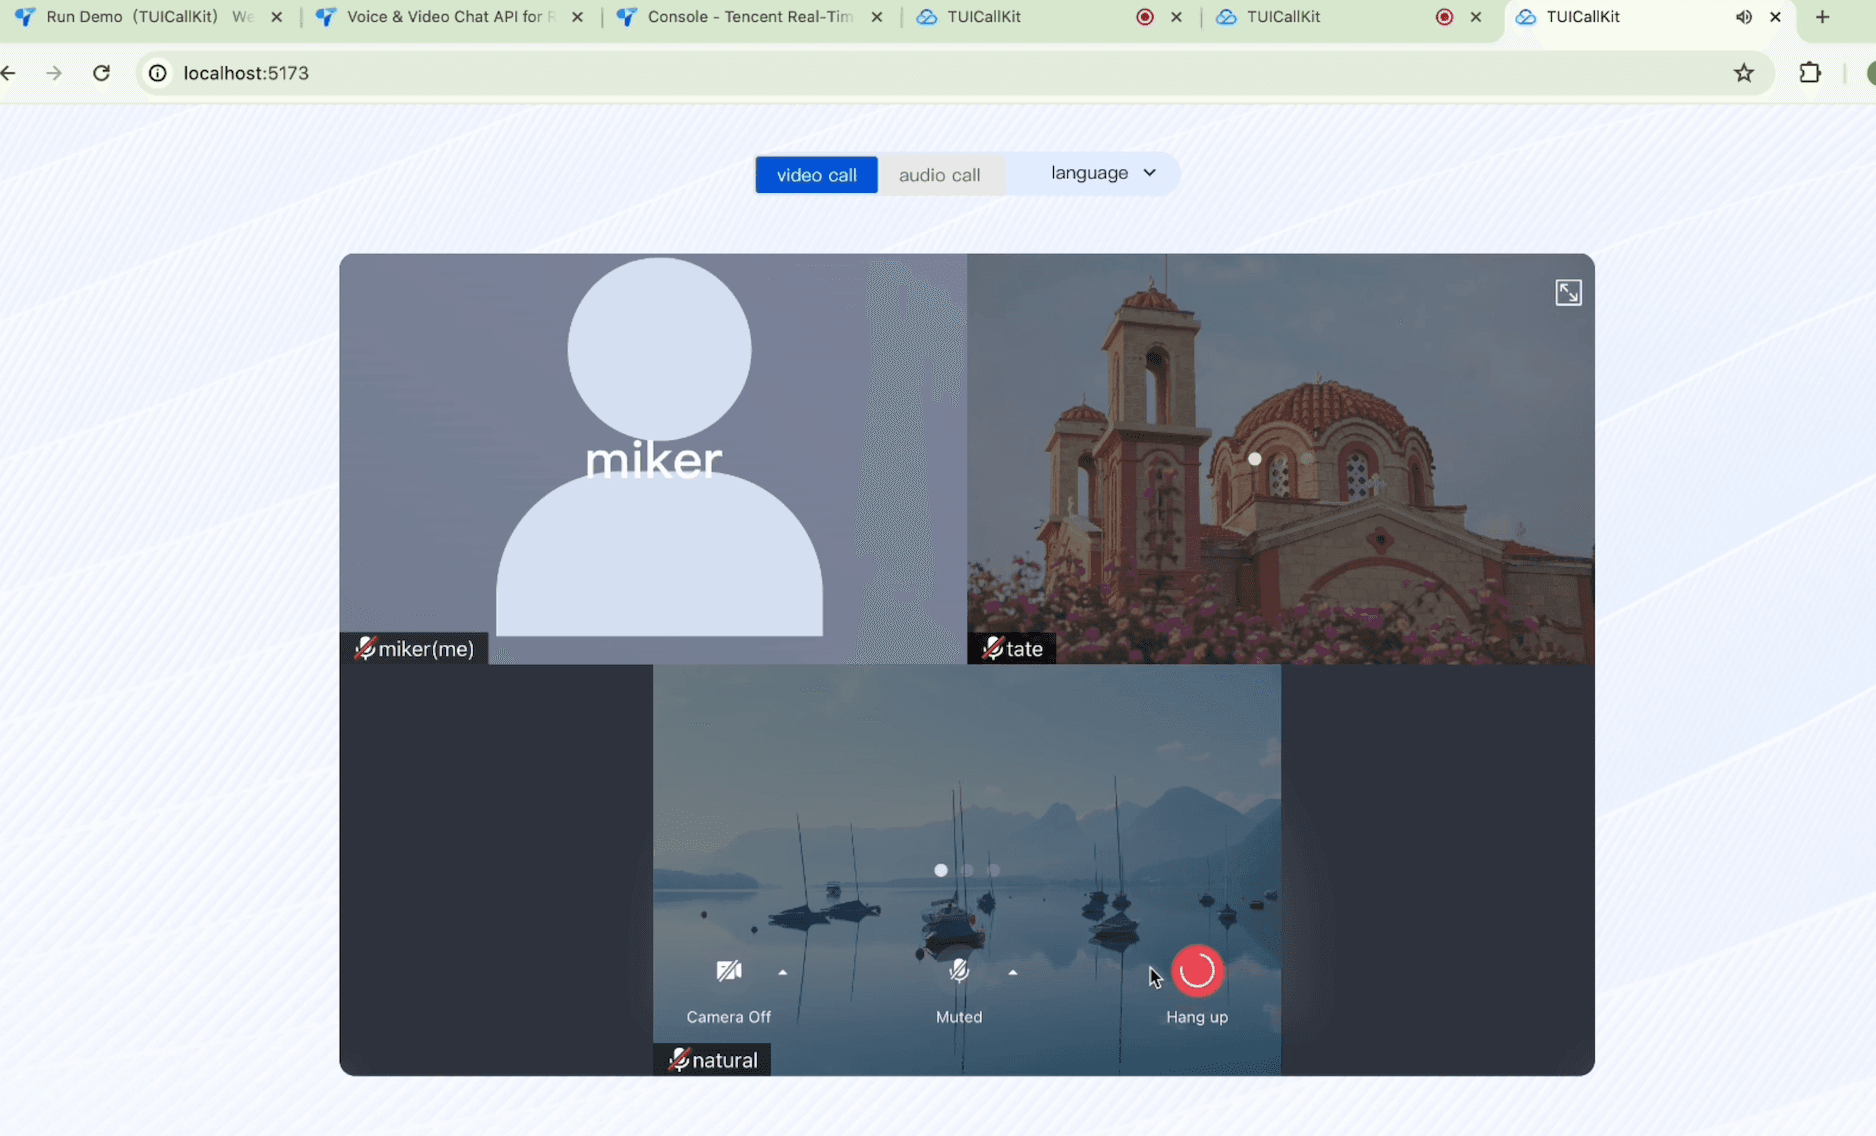Click the fullscreen expand icon

tap(1568, 292)
